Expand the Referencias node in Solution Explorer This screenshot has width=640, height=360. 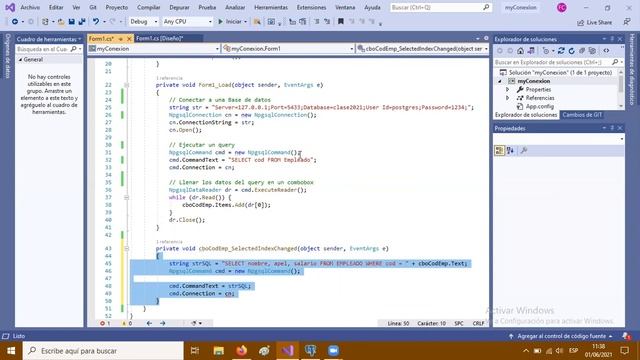click(508, 98)
